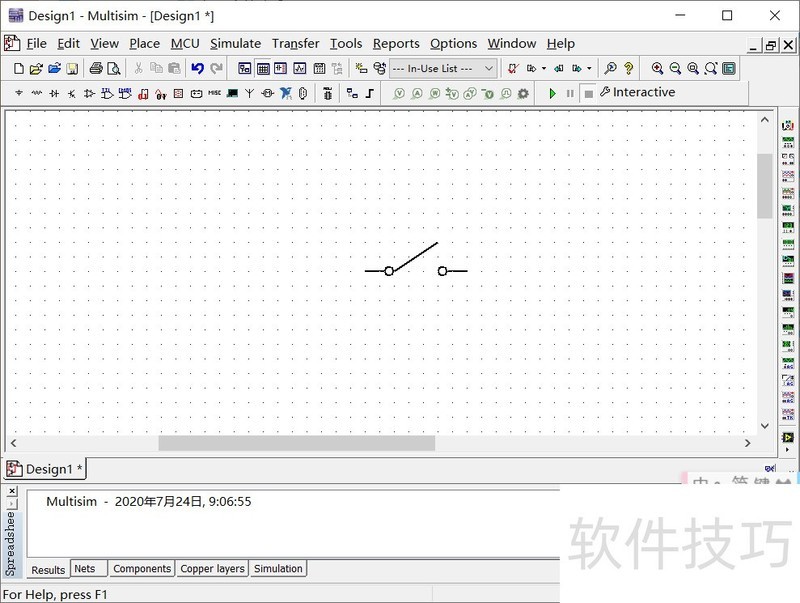The width and height of the screenshot is (800, 603).
Task: Open the Place menu
Action: (144, 43)
